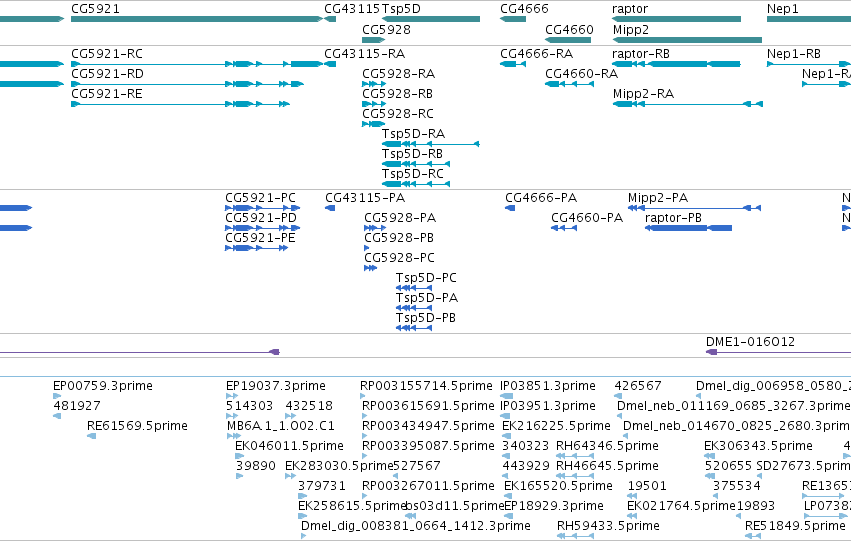Image resolution: width=851 pixels, height=541 pixels.
Task: Select the raptor gene bar
Action: tap(677, 19)
